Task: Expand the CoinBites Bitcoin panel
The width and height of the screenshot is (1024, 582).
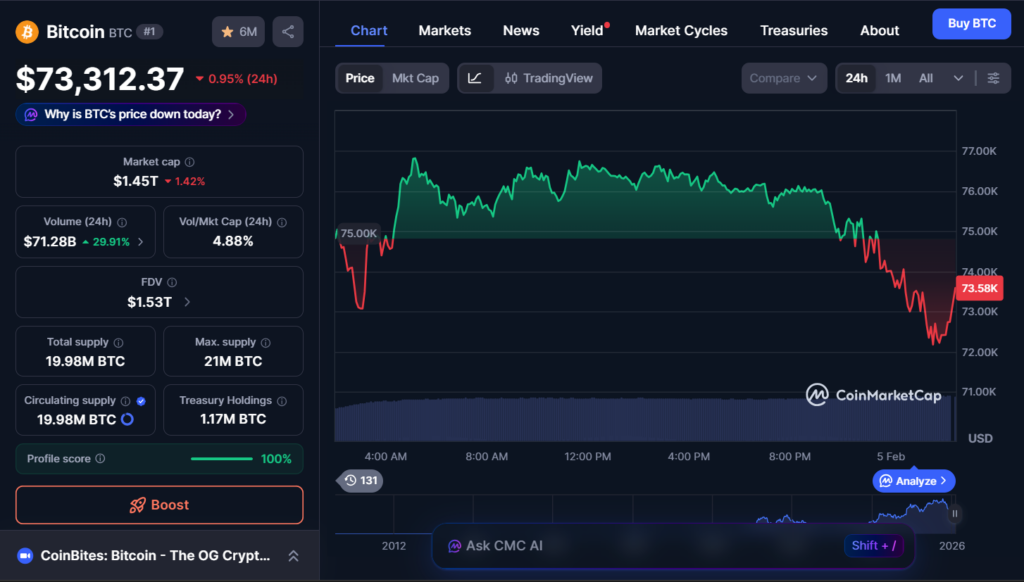Action: point(293,555)
